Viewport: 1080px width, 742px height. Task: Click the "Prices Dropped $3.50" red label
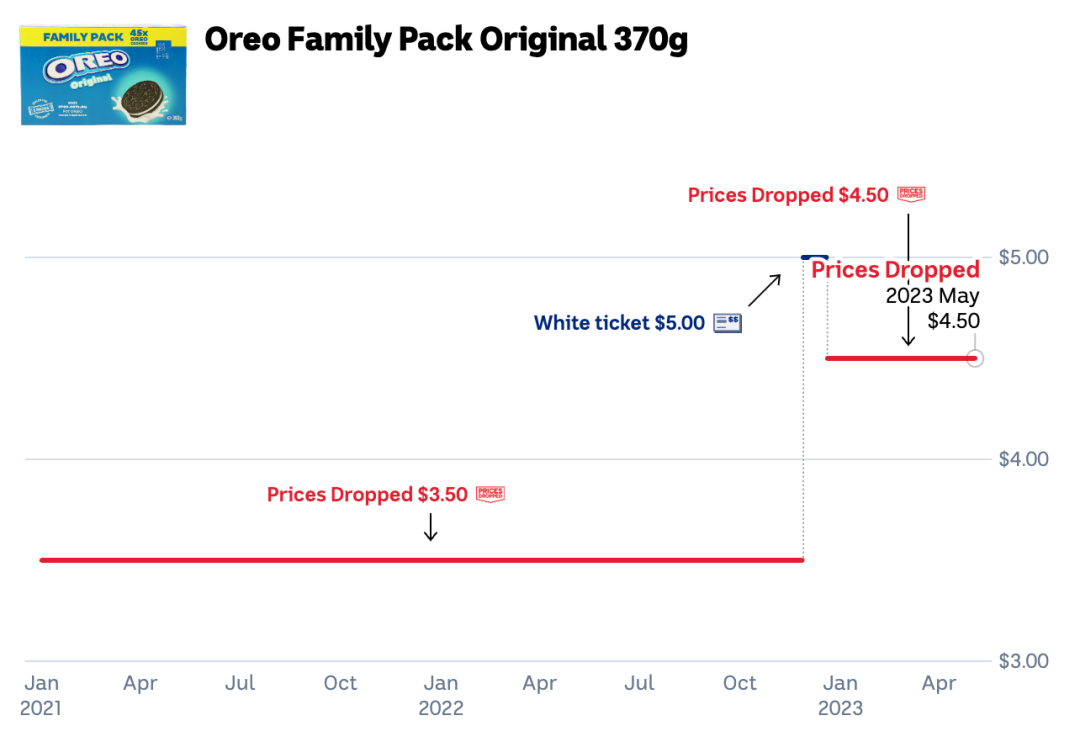coord(367,495)
